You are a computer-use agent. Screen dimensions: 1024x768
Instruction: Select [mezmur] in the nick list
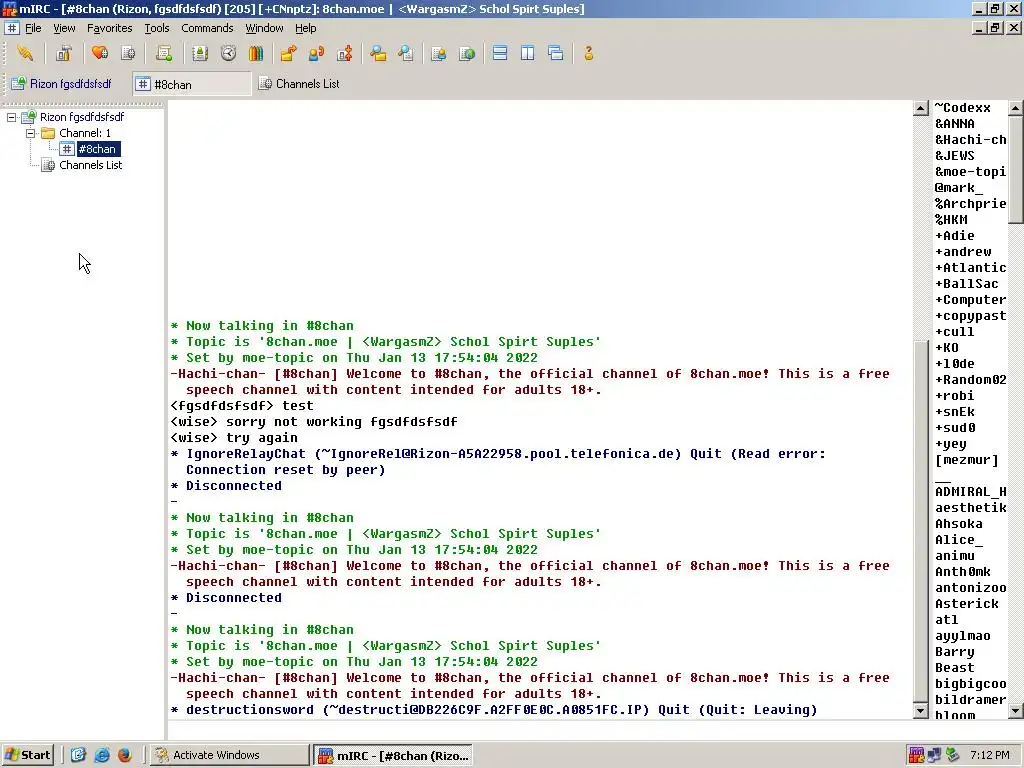pyautogui.click(x=967, y=460)
